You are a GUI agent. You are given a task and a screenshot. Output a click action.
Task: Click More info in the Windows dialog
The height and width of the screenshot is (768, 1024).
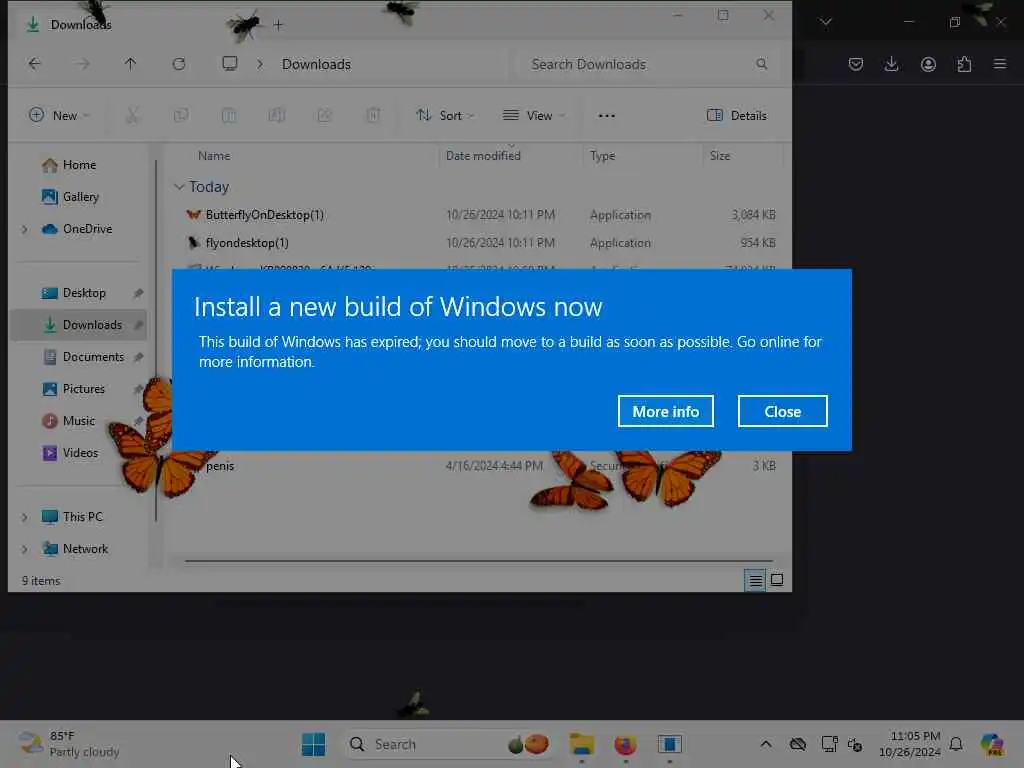pyautogui.click(x=665, y=411)
